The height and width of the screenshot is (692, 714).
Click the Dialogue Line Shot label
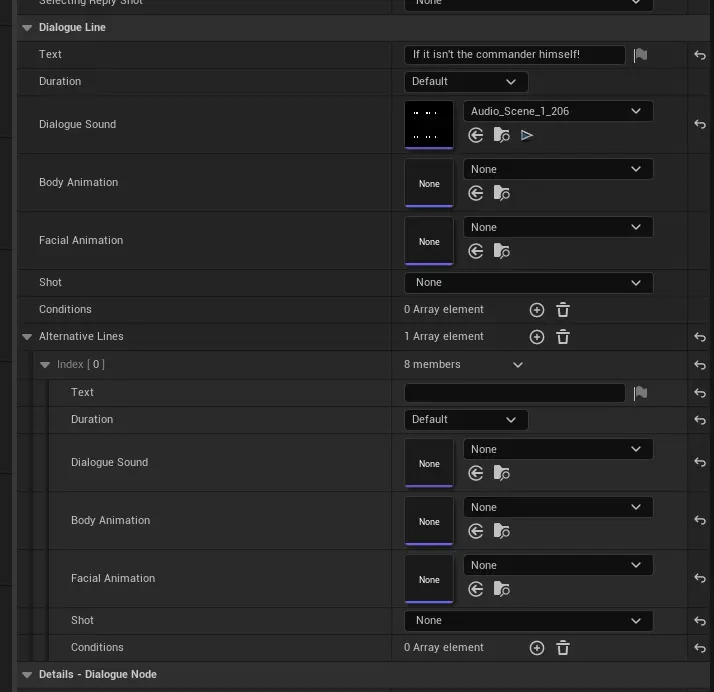pos(50,282)
